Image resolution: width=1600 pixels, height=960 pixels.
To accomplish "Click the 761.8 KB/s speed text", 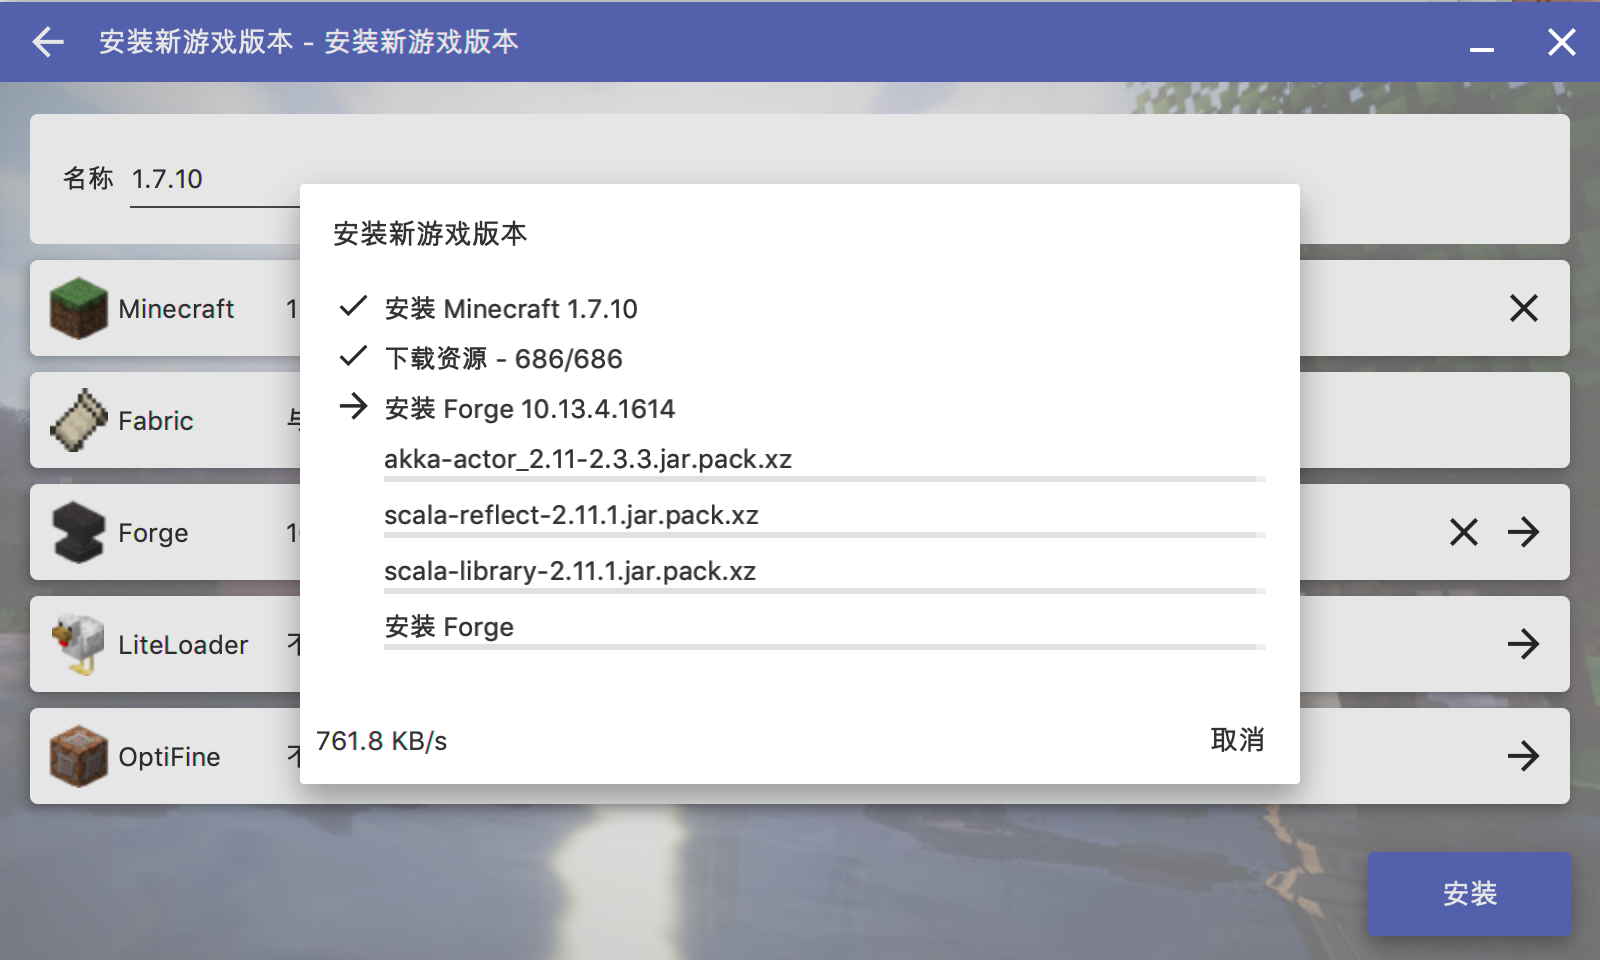I will coord(381,741).
